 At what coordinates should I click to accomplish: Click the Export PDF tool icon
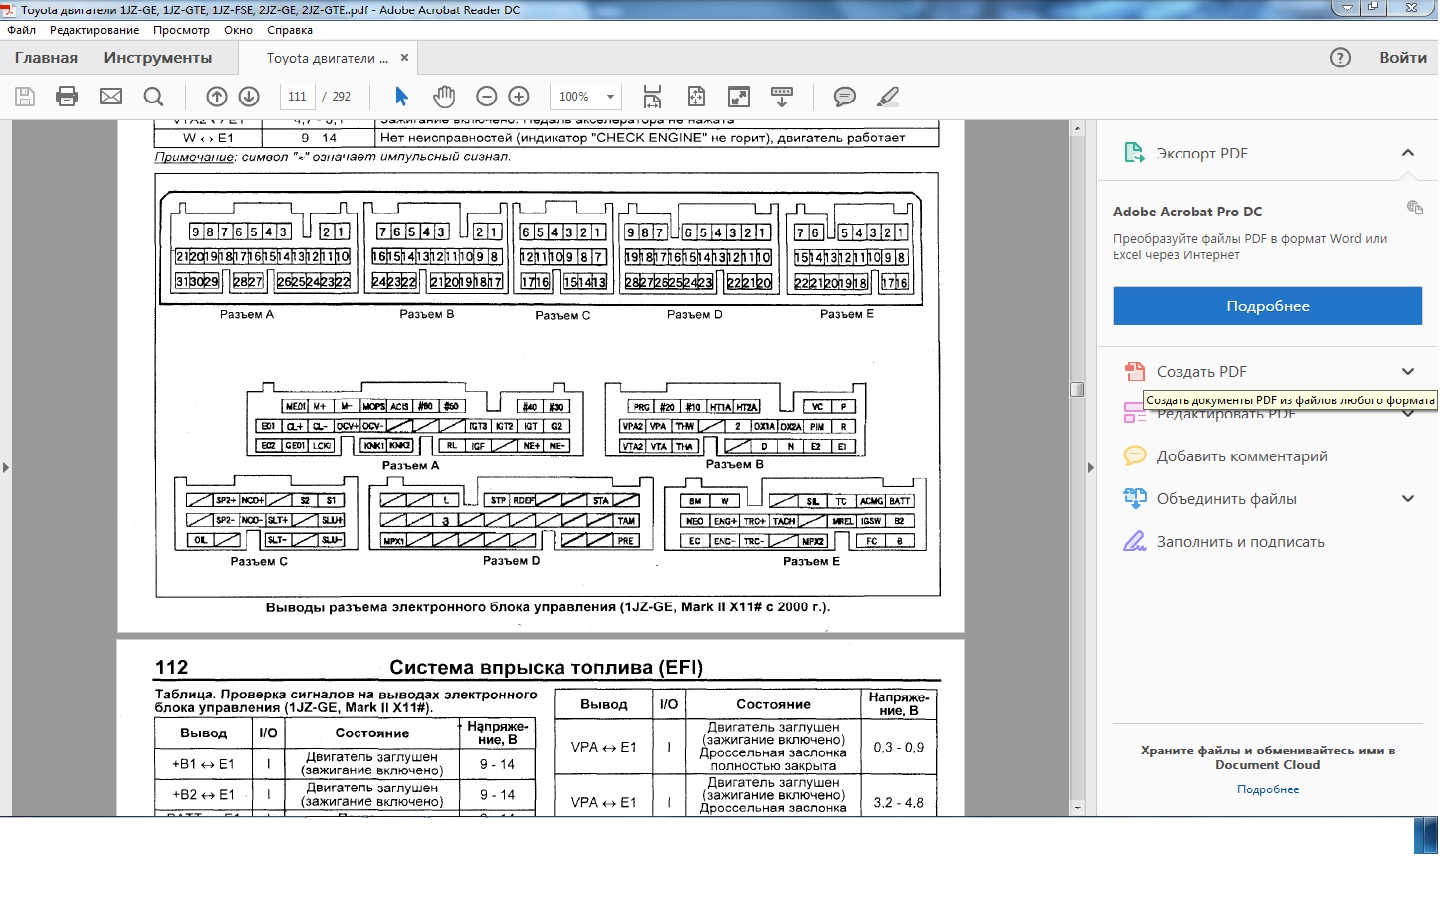[x=1134, y=153]
